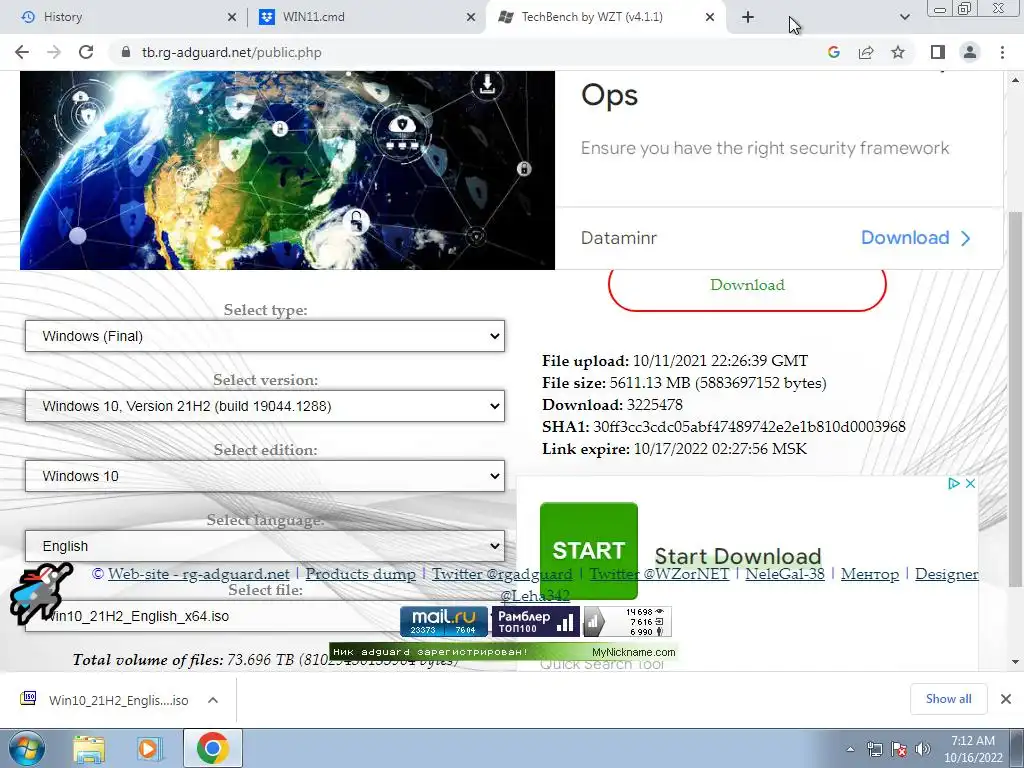The image size is (1024, 768).
Task: Open the Chrome profile avatar
Action: click(970, 52)
